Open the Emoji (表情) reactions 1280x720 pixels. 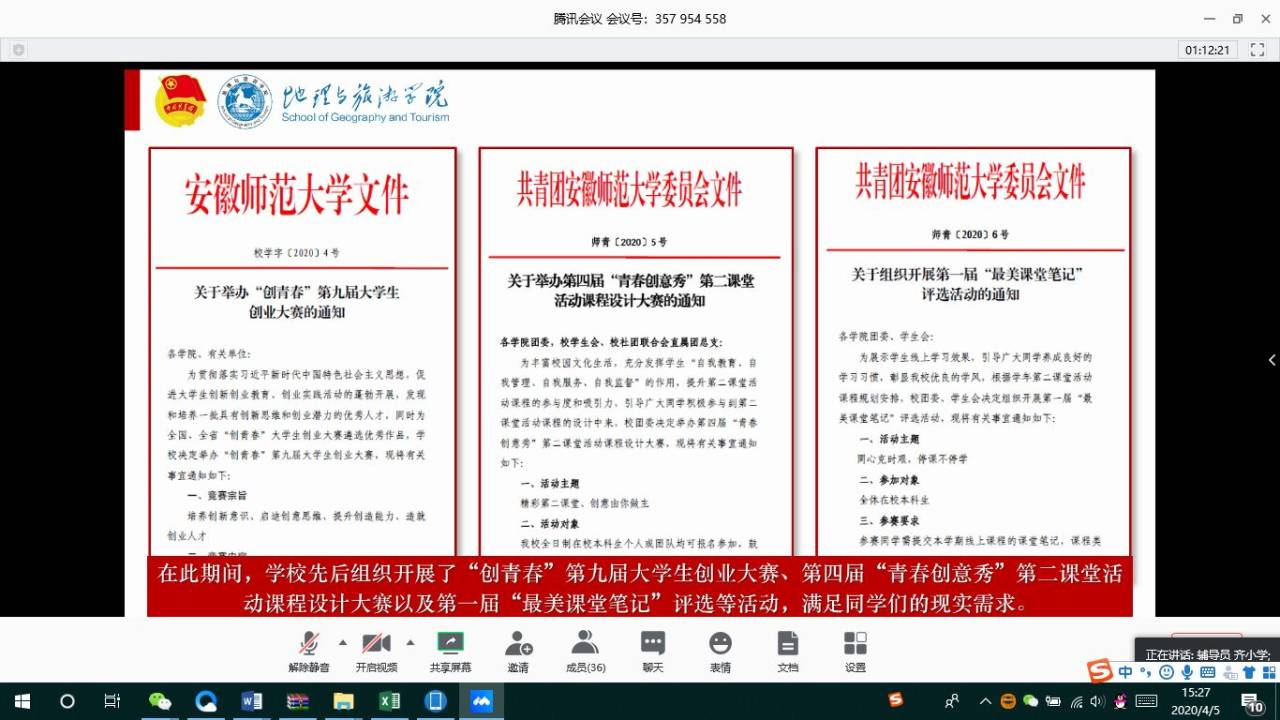720,643
